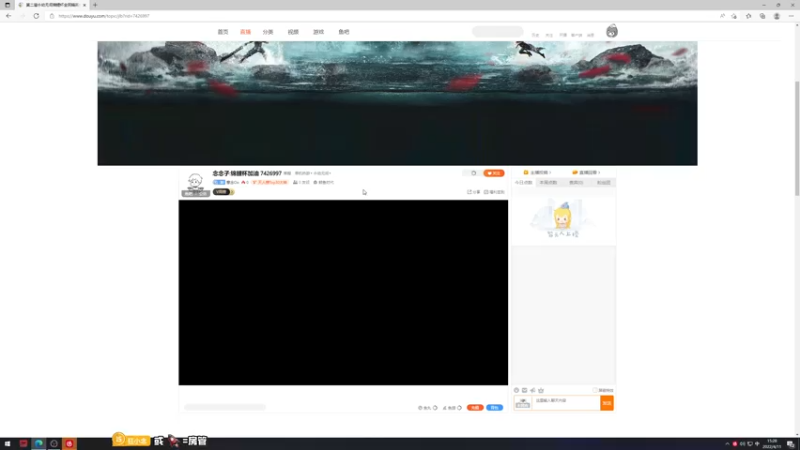Viewport: 800px width, 450px height.
Task: Click the horn icon in the chat toolbar
Action: (x=533, y=390)
